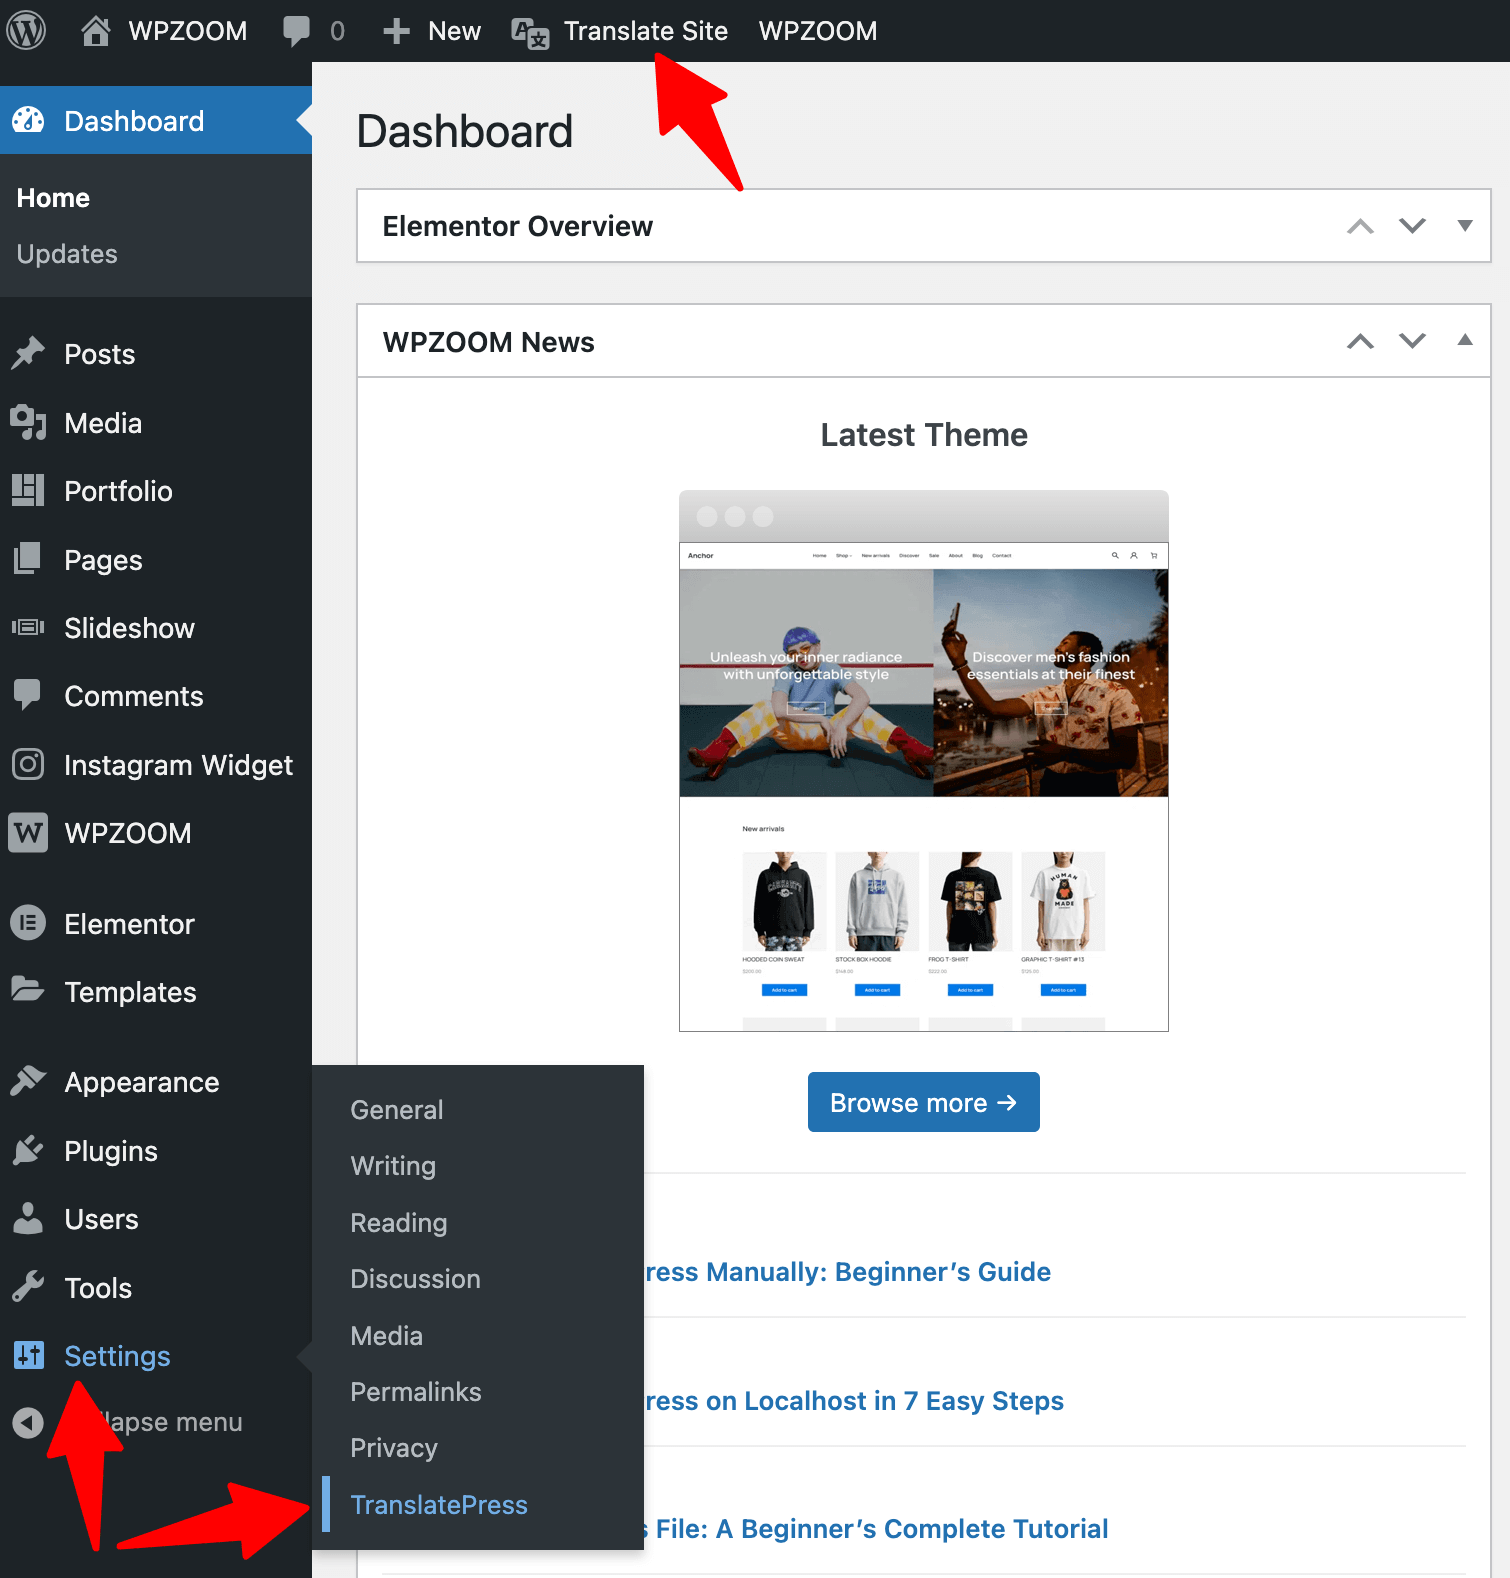Collapse the WPZOOM News panel

1464,341
